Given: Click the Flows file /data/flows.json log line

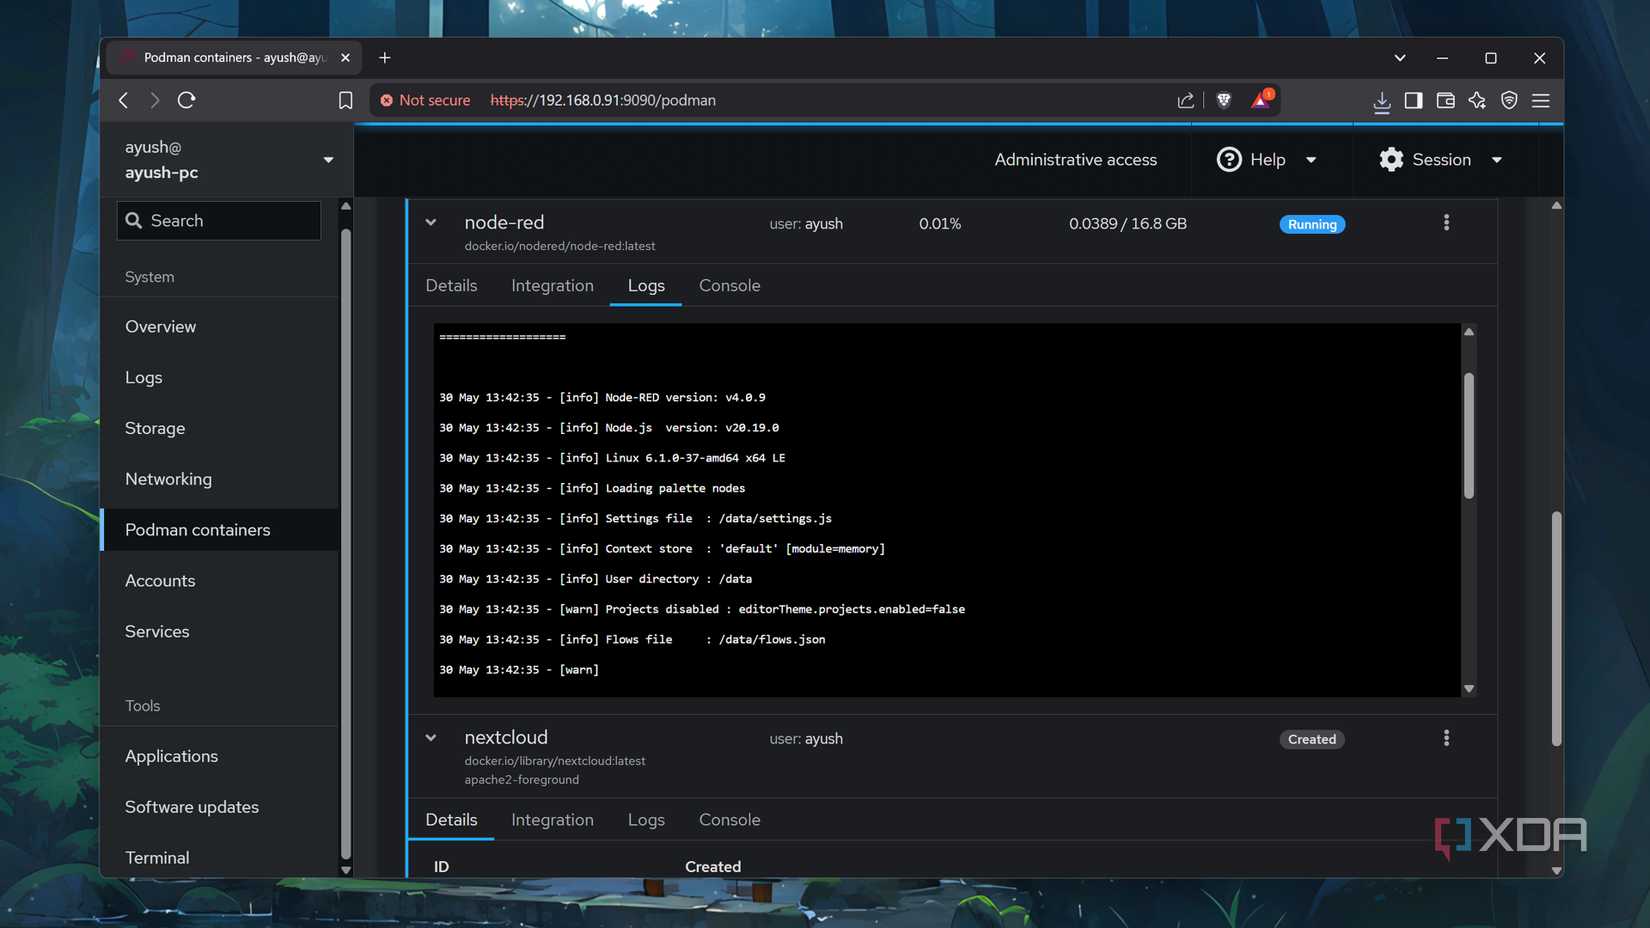Looking at the screenshot, I should coord(632,640).
